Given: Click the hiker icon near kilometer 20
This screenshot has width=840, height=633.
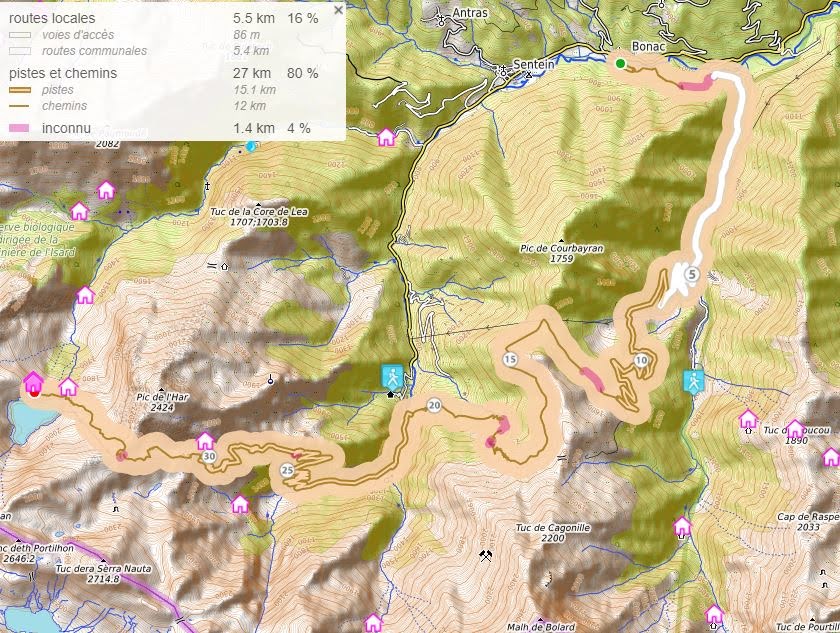Looking at the screenshot, I should [392, 376].
